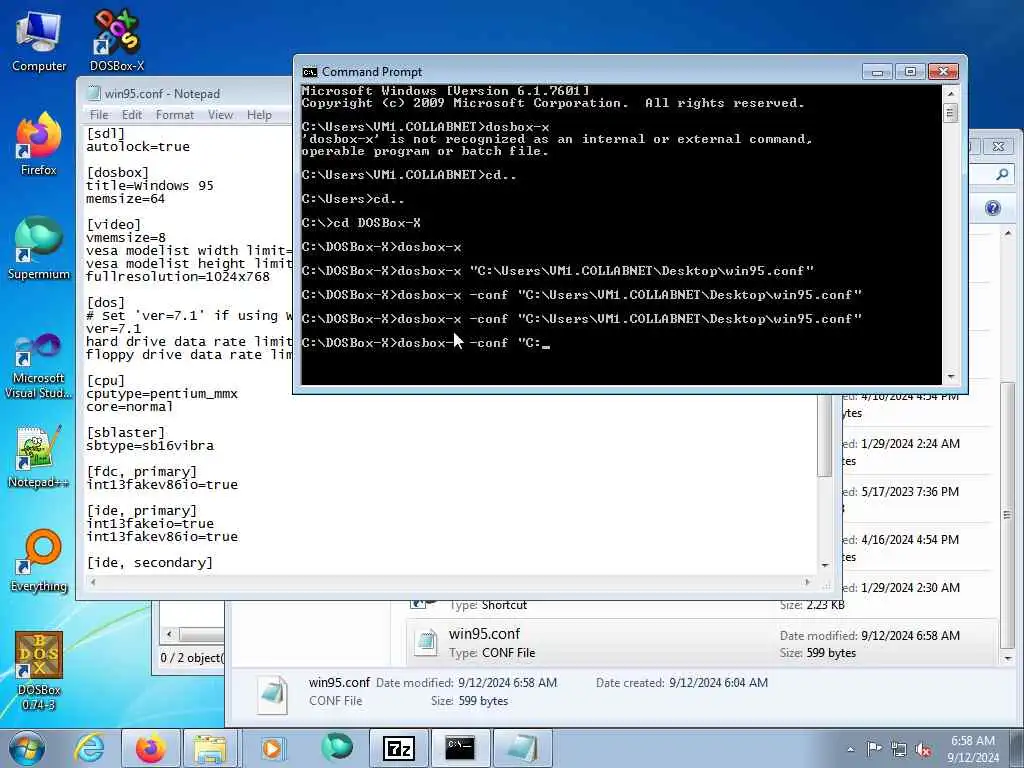Open Firefox from the taskbar
Viewport: 1024px width, 768px height.
[150, 748]
